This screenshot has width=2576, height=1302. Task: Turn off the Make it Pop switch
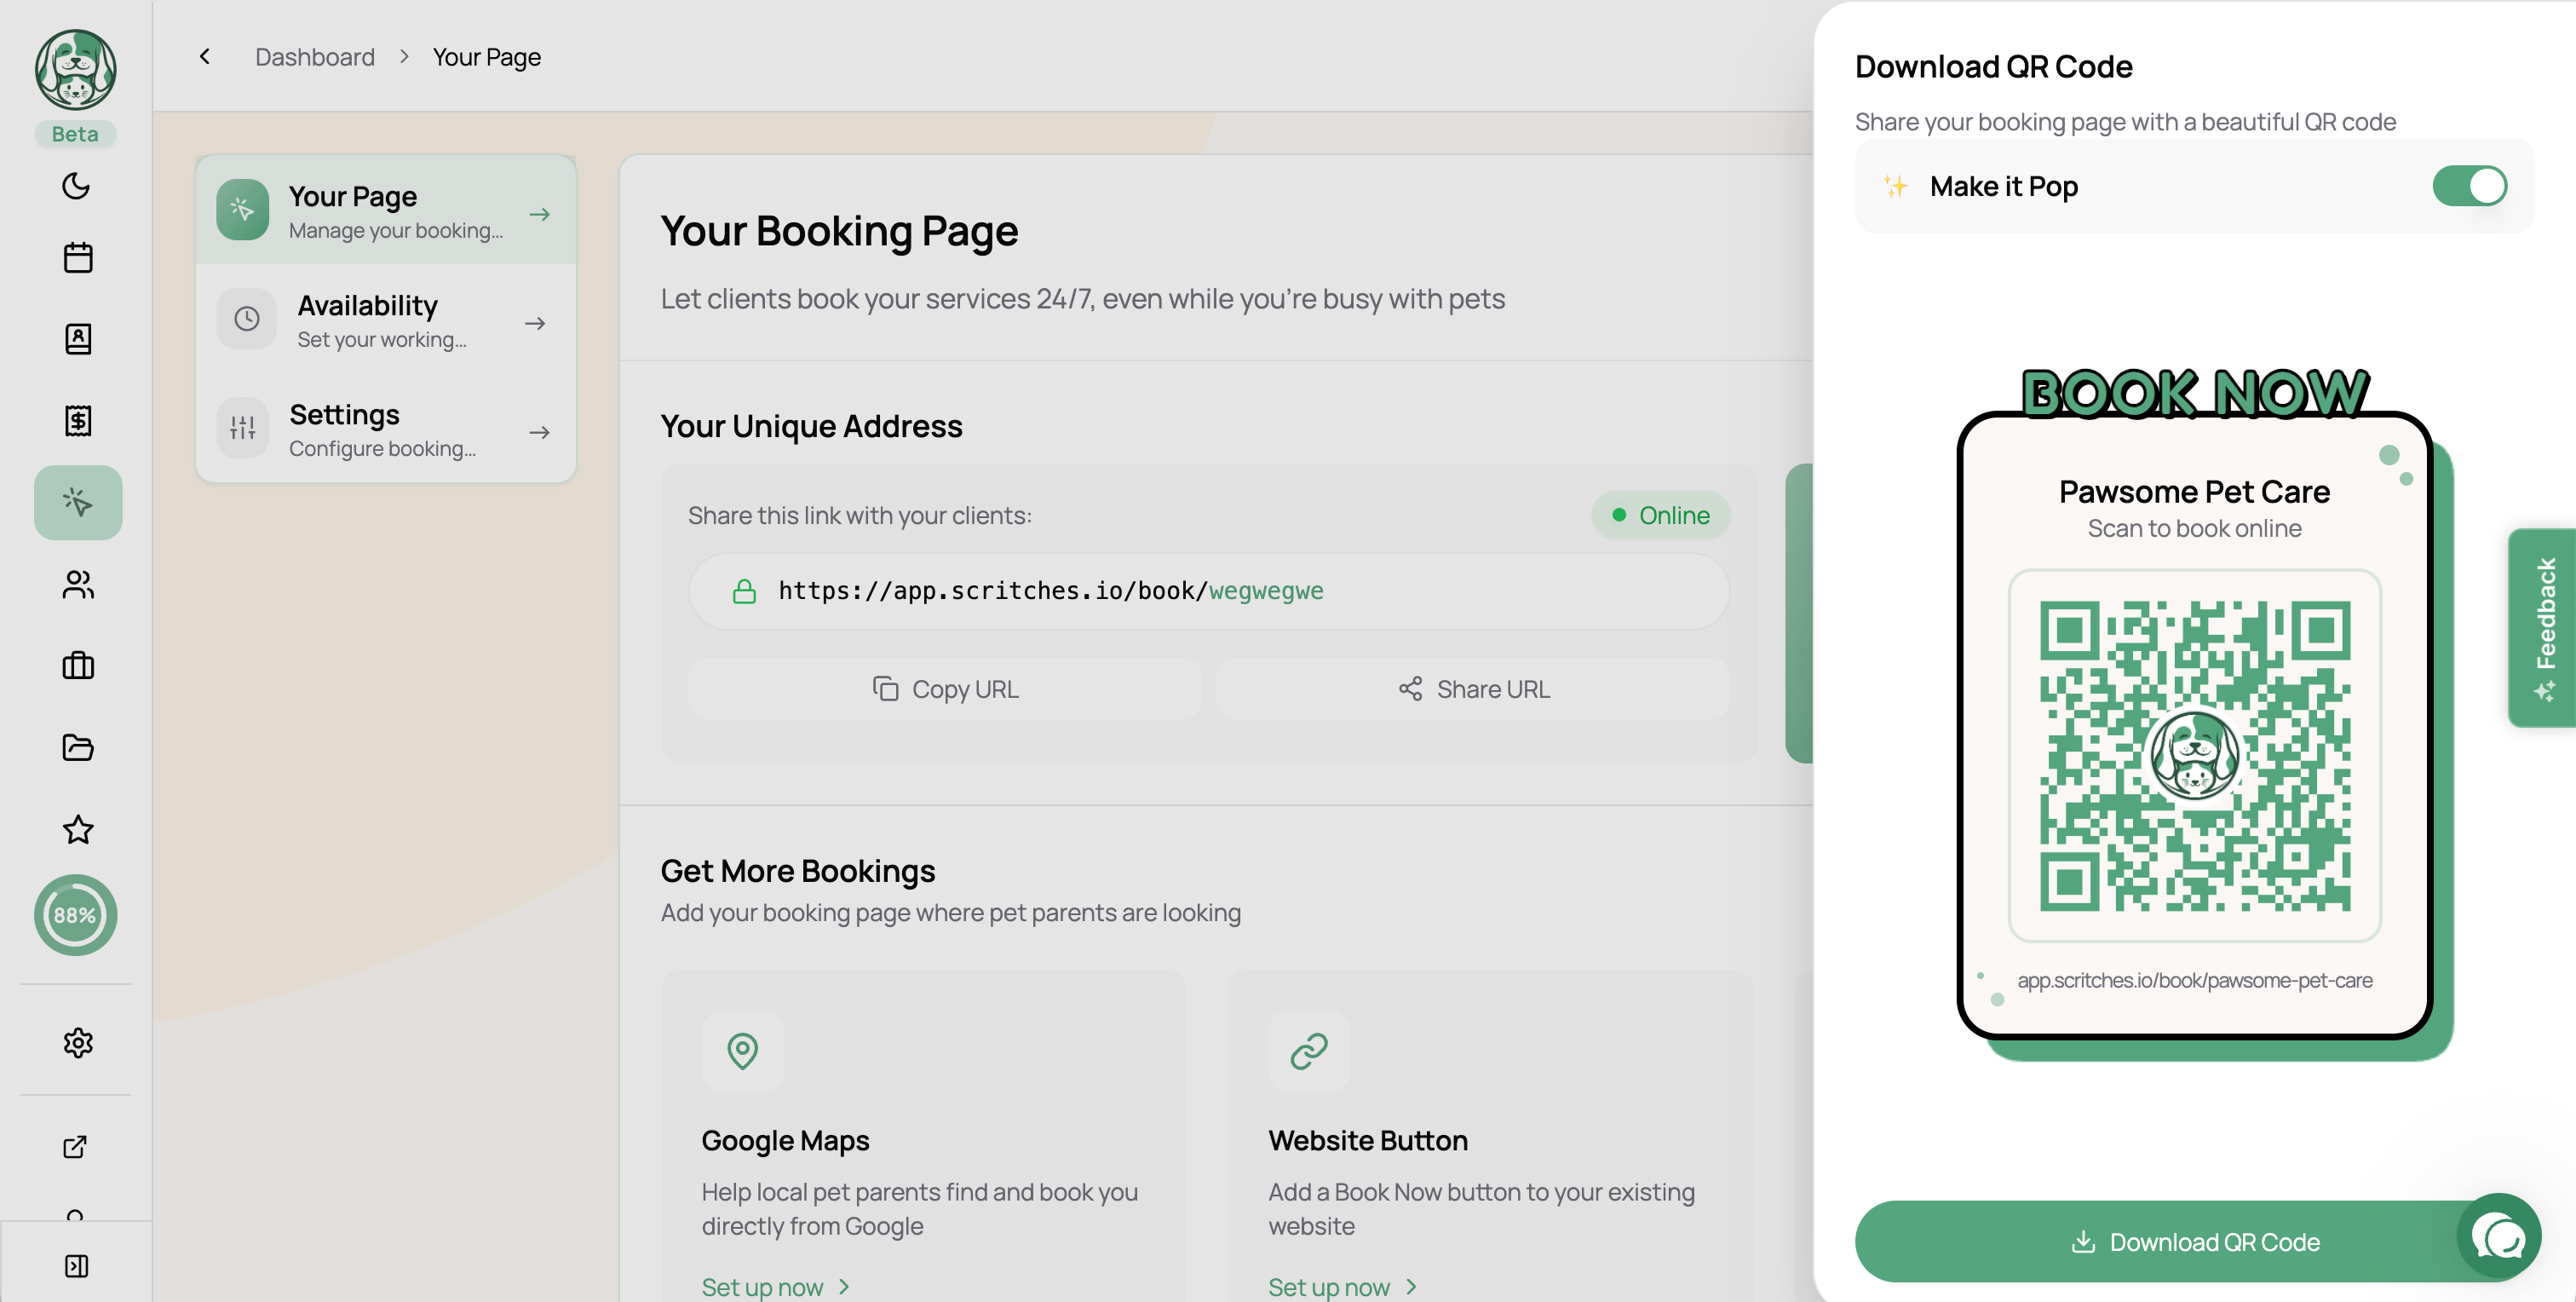coord(2469,186)
